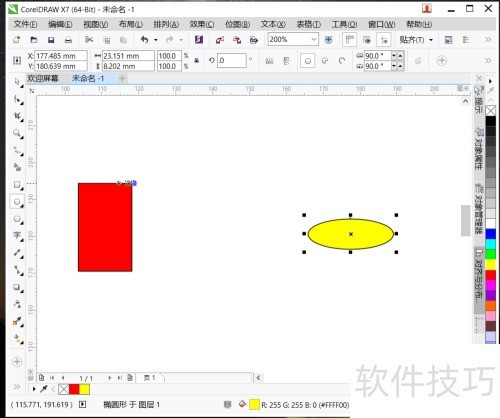Click the vertical scrollbar thumb

click(465, 220)
